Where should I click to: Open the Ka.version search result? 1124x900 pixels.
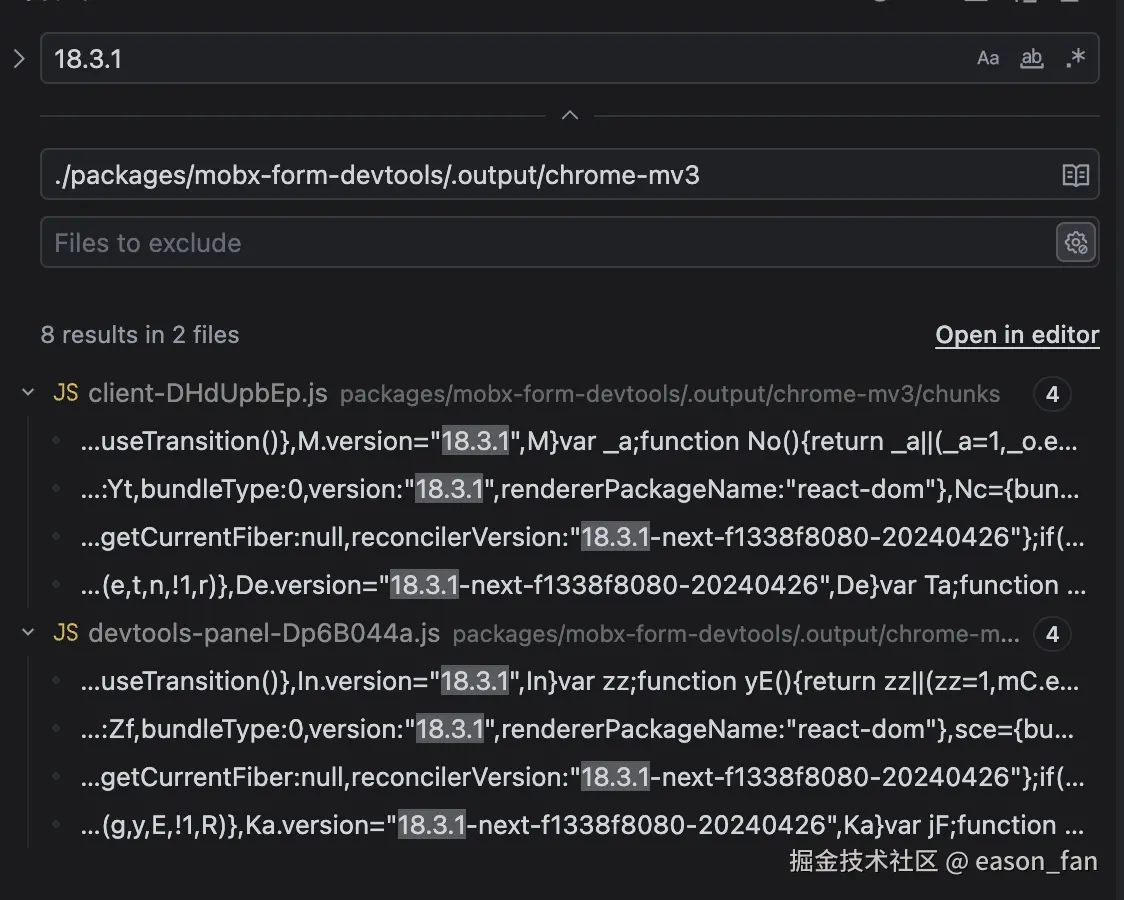[580, 826]
